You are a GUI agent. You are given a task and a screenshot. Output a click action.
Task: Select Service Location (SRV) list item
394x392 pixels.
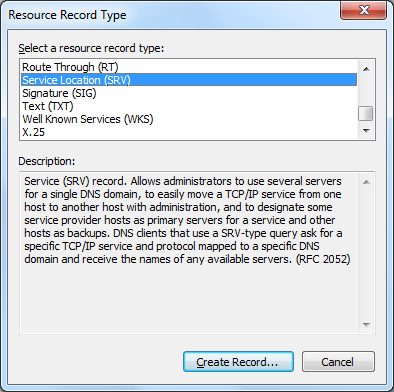(x=189, y=80)
